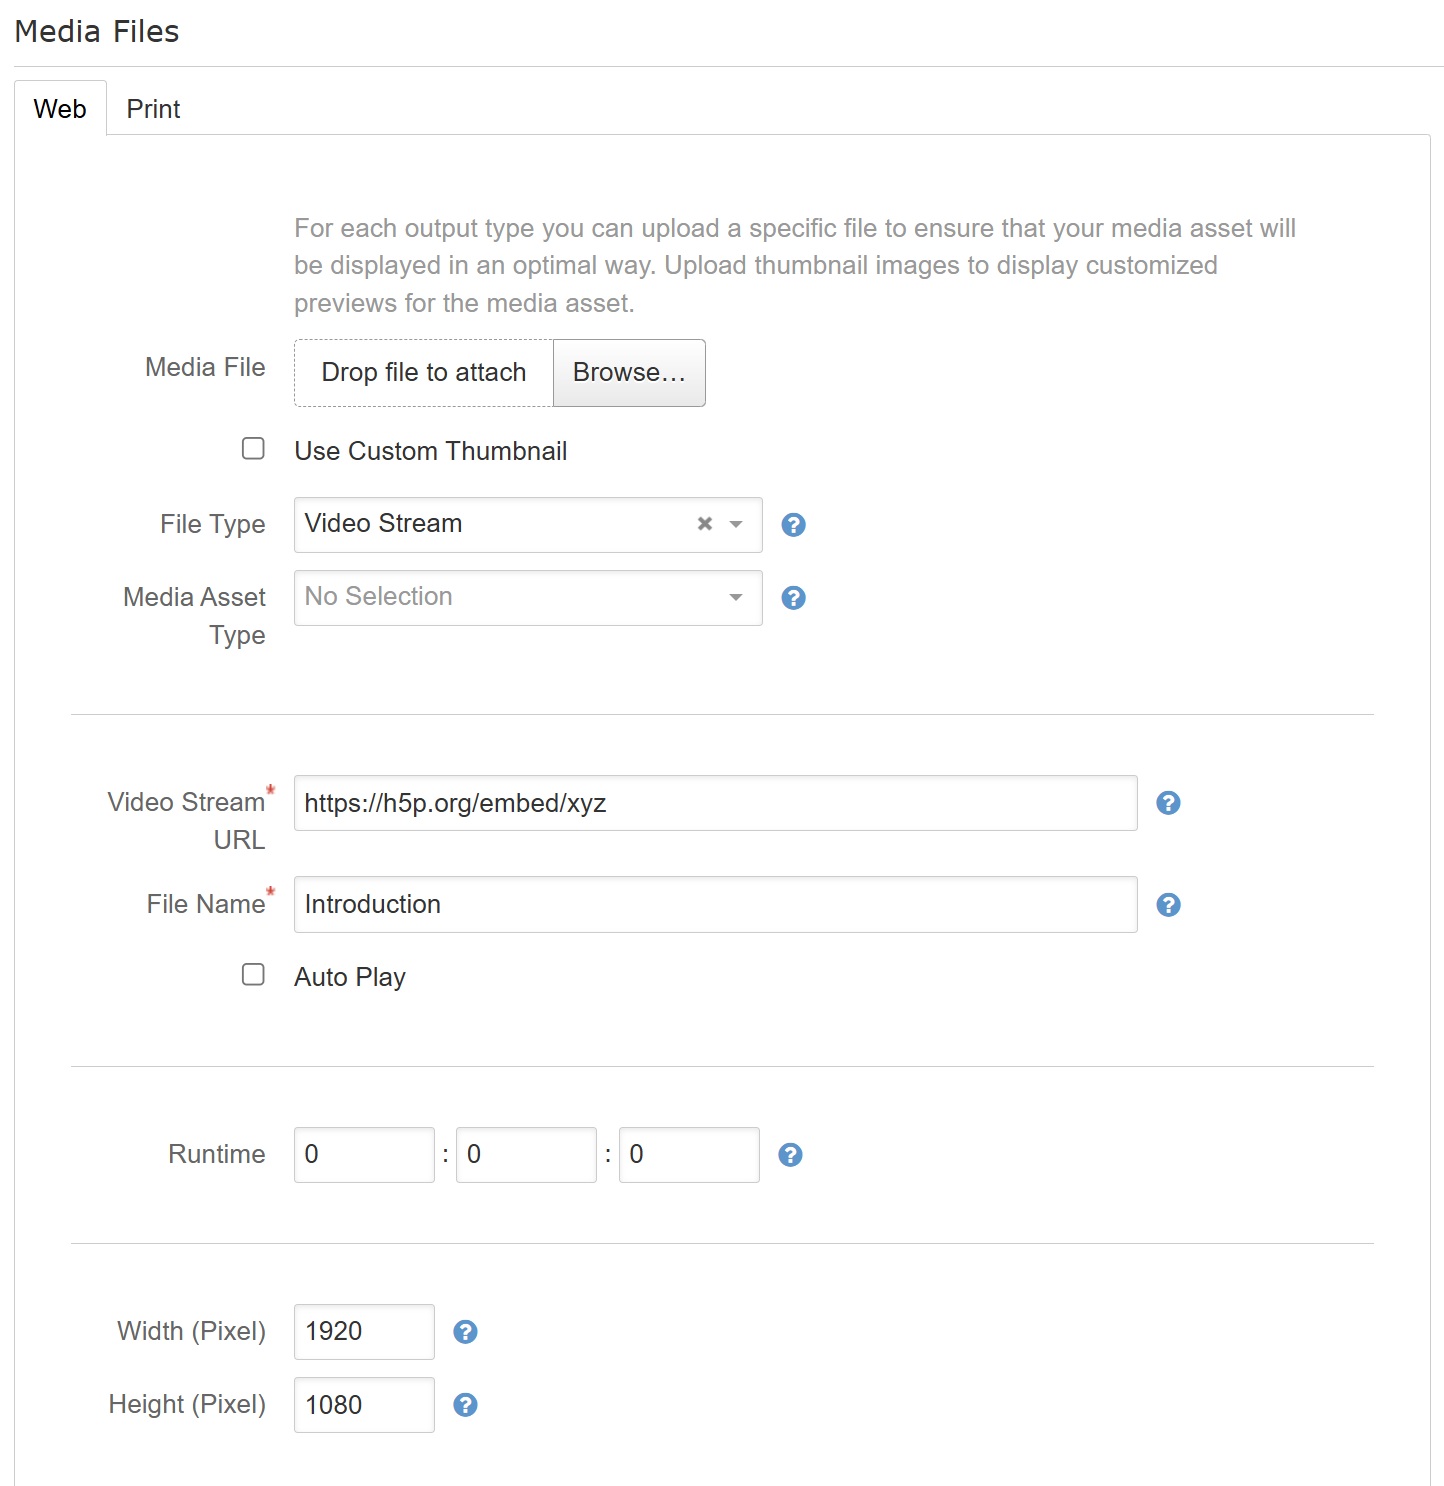
Task: Open the File Type help tooltip
Action: 793,524
